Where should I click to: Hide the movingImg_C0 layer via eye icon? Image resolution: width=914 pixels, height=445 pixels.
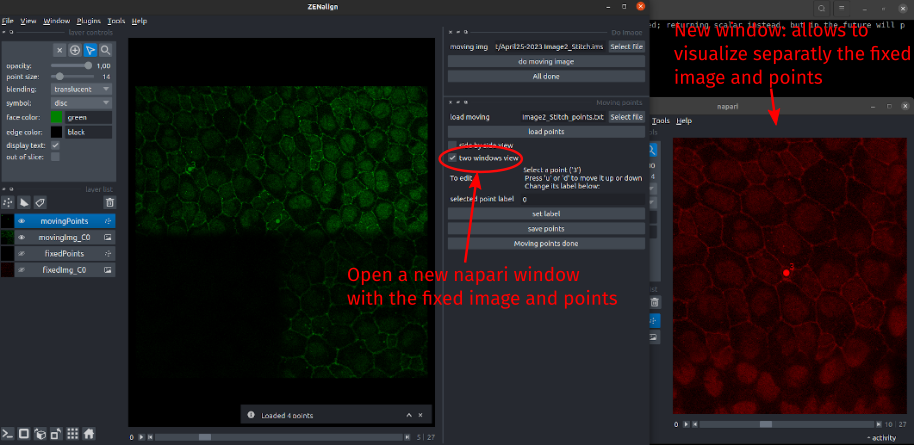(22, 237)
